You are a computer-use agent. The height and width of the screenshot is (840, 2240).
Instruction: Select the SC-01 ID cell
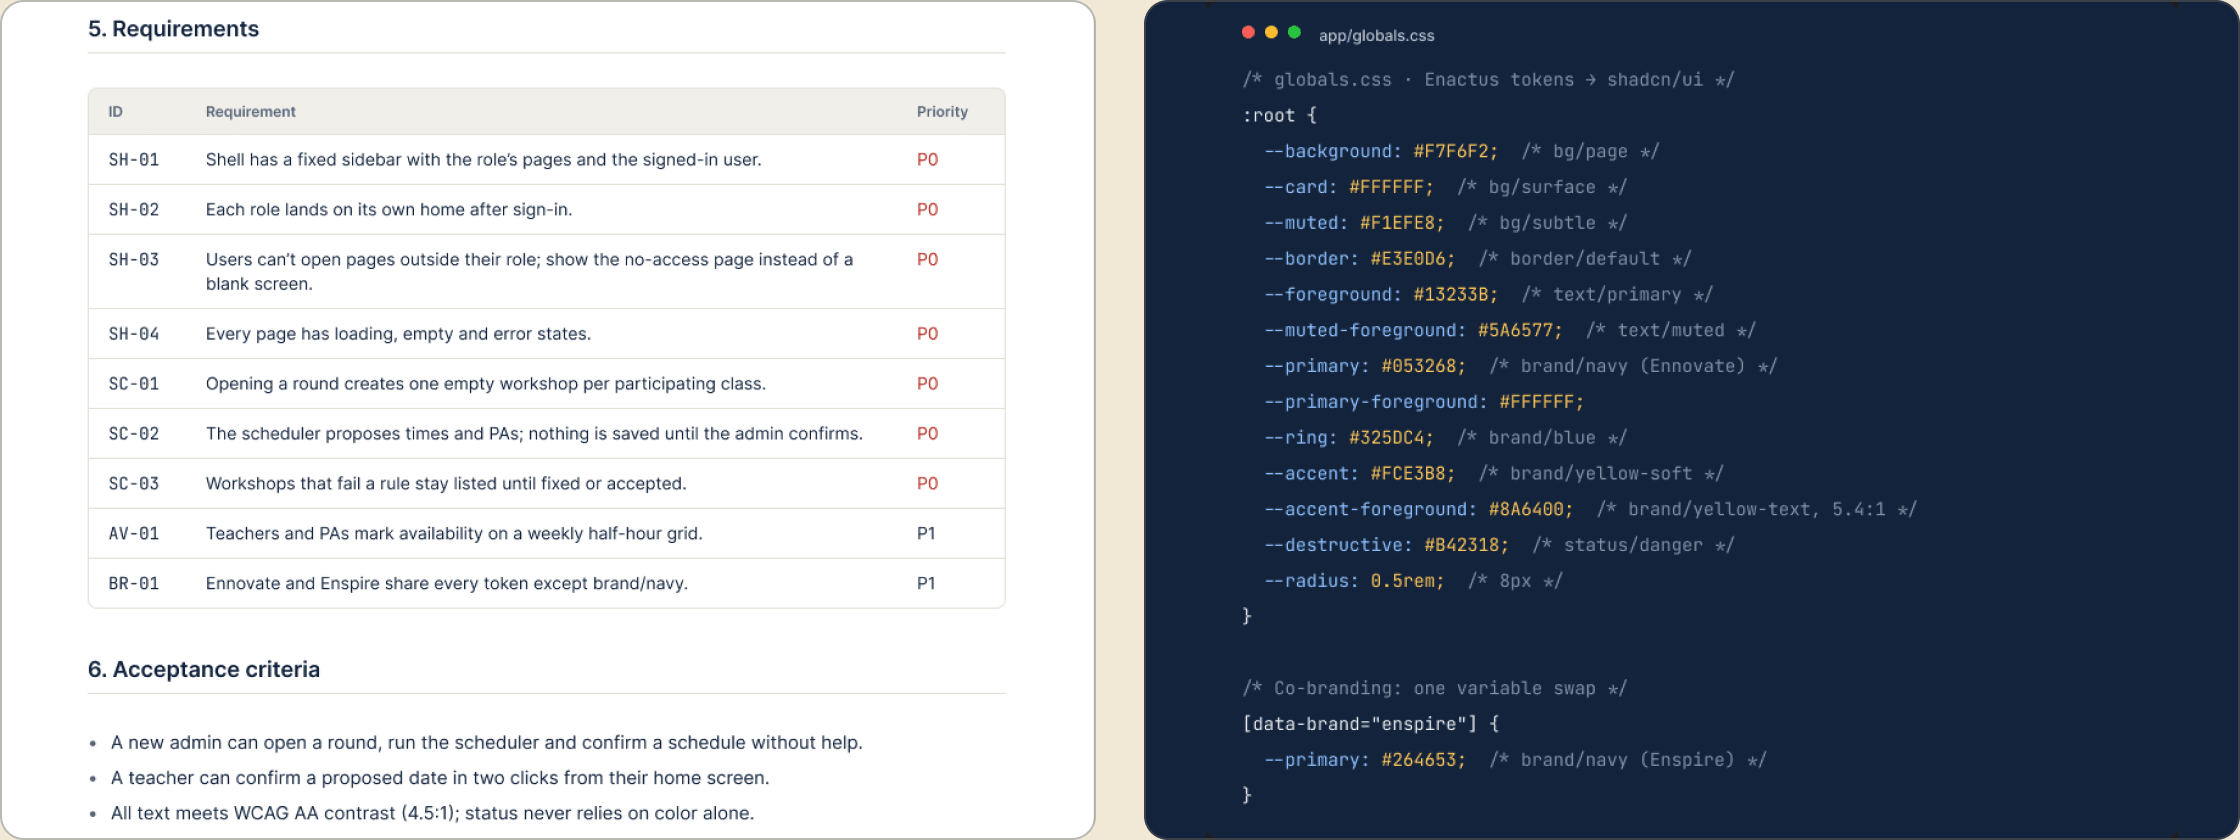(x=134, y=384)
